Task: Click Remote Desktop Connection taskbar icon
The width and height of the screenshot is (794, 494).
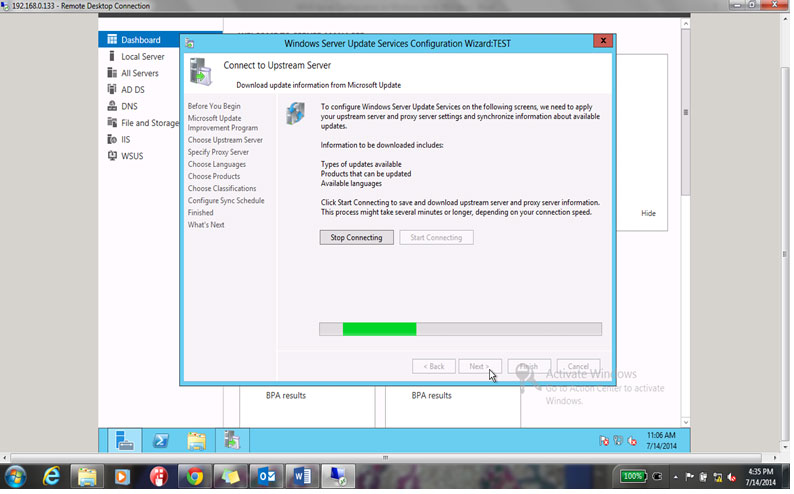Action: (x=338, y=477)
